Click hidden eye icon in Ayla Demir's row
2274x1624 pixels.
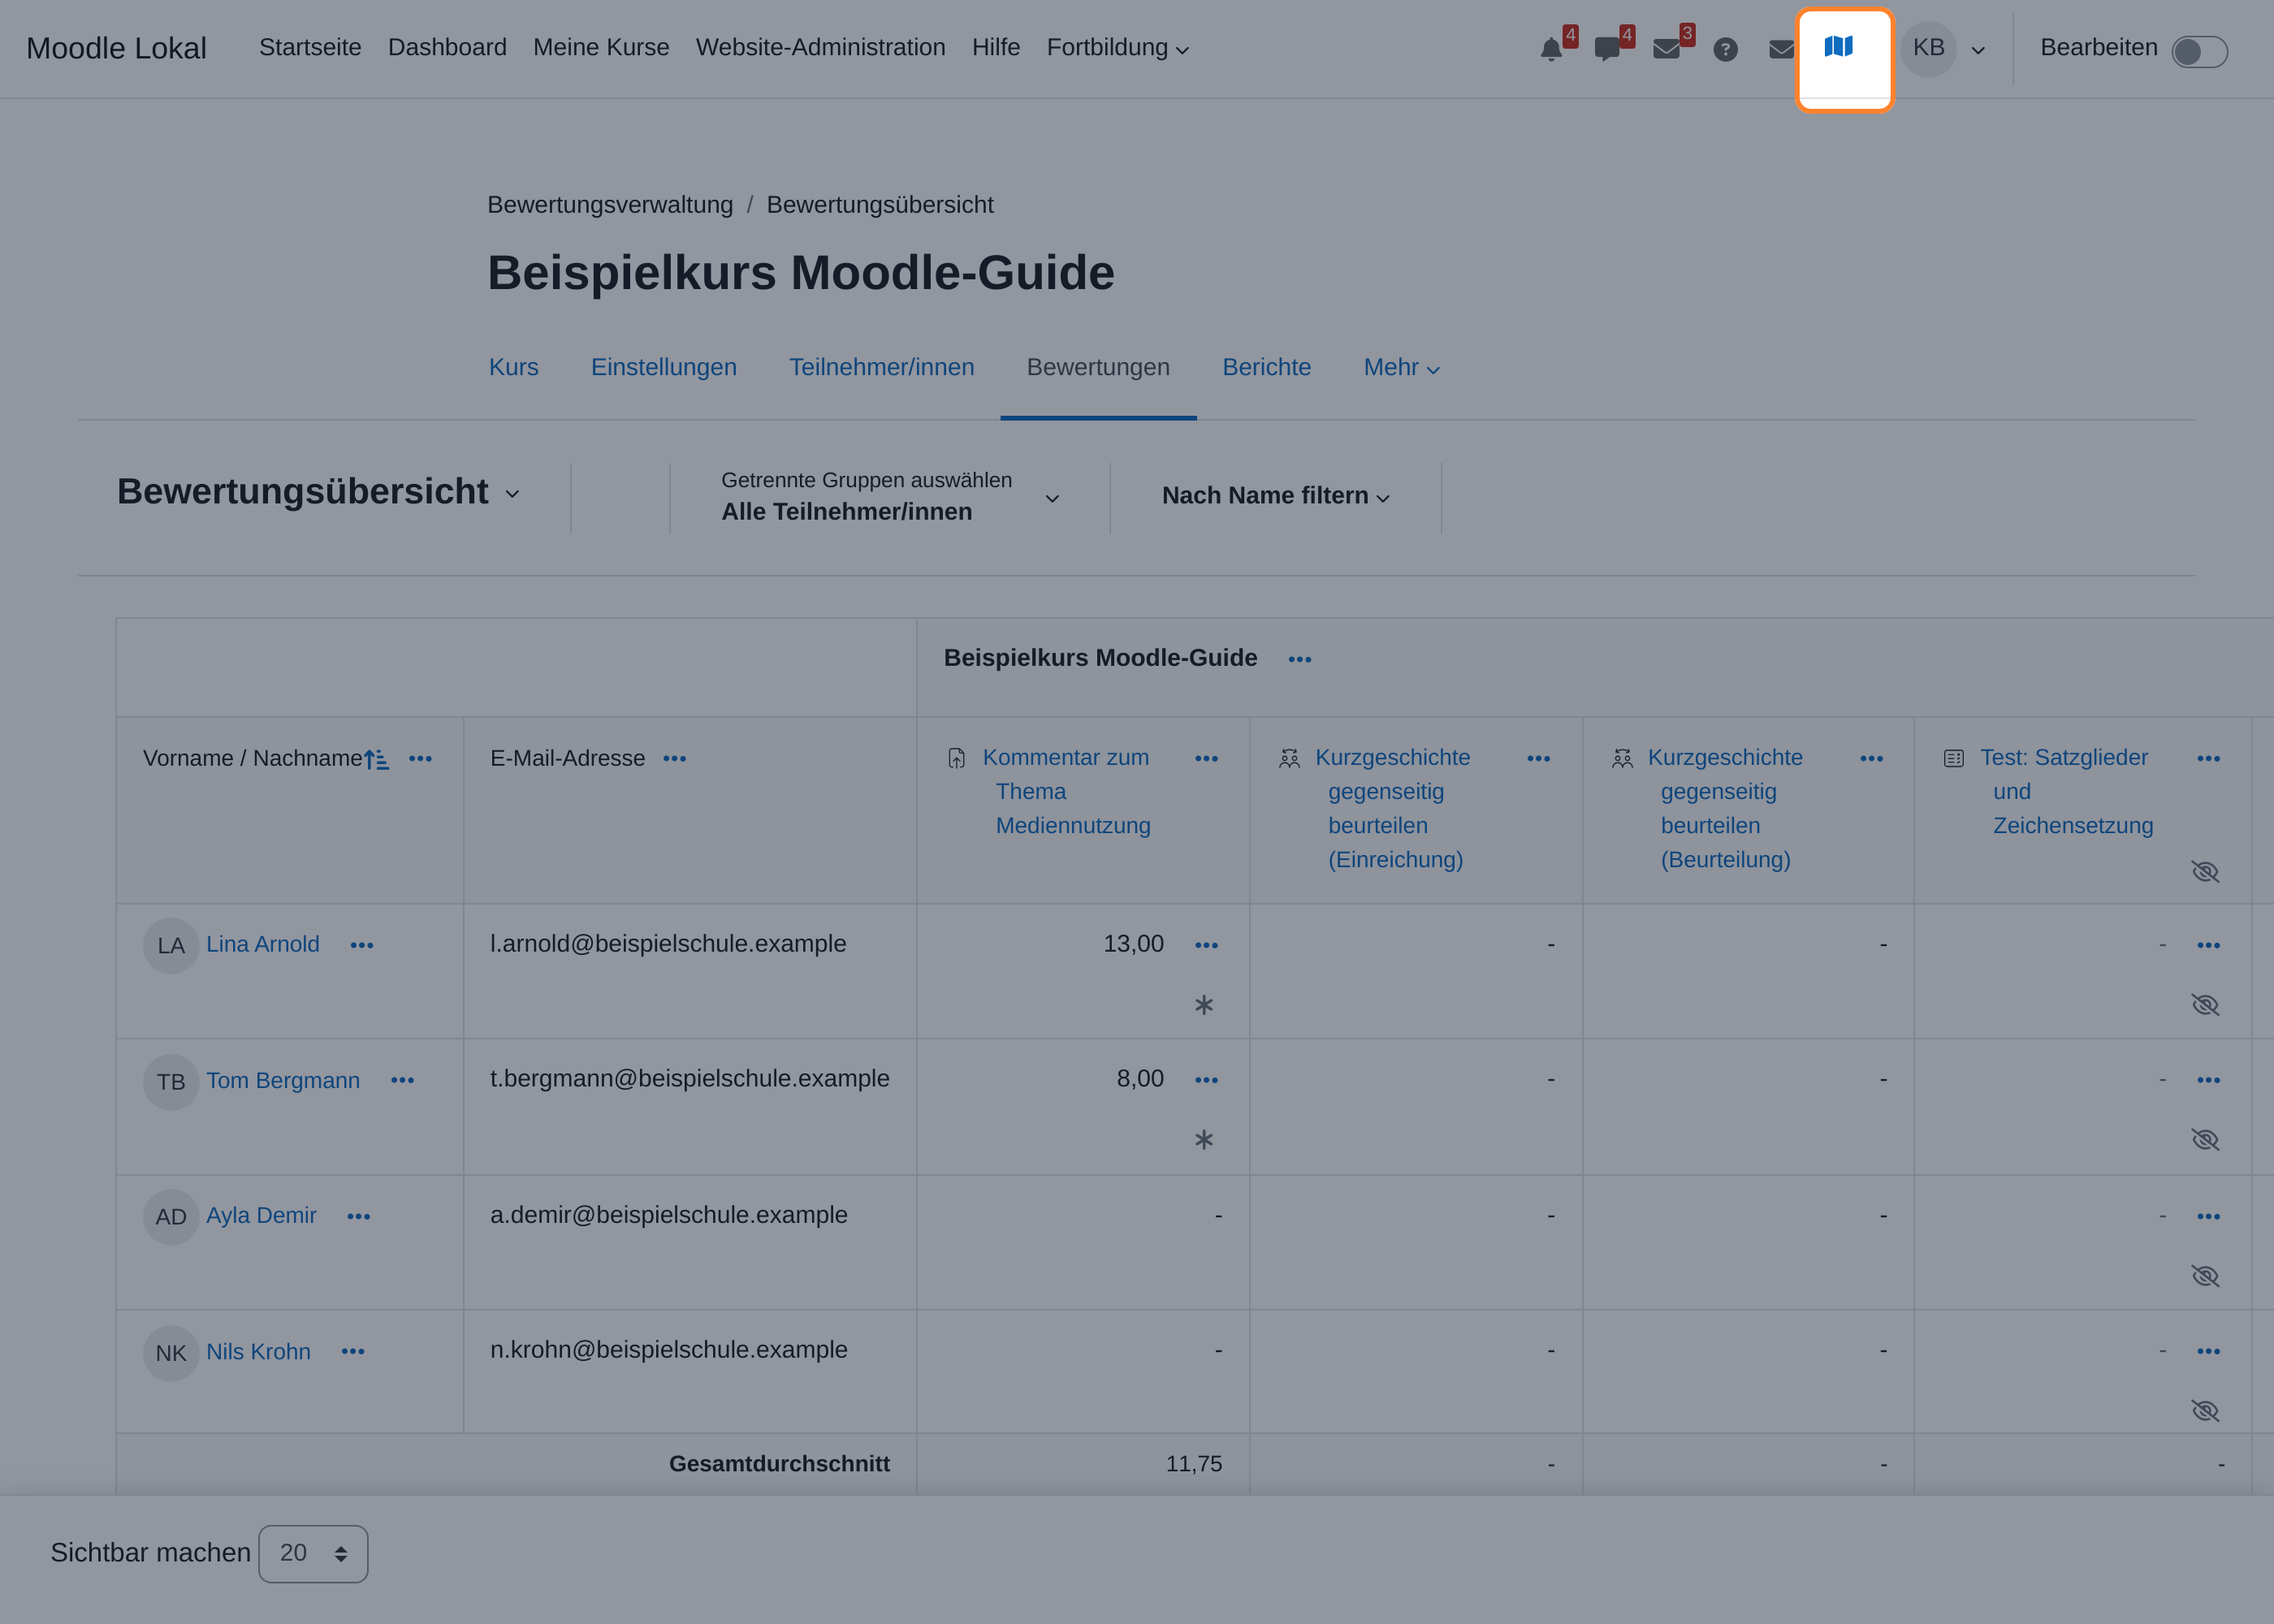coord(2205,1276)
